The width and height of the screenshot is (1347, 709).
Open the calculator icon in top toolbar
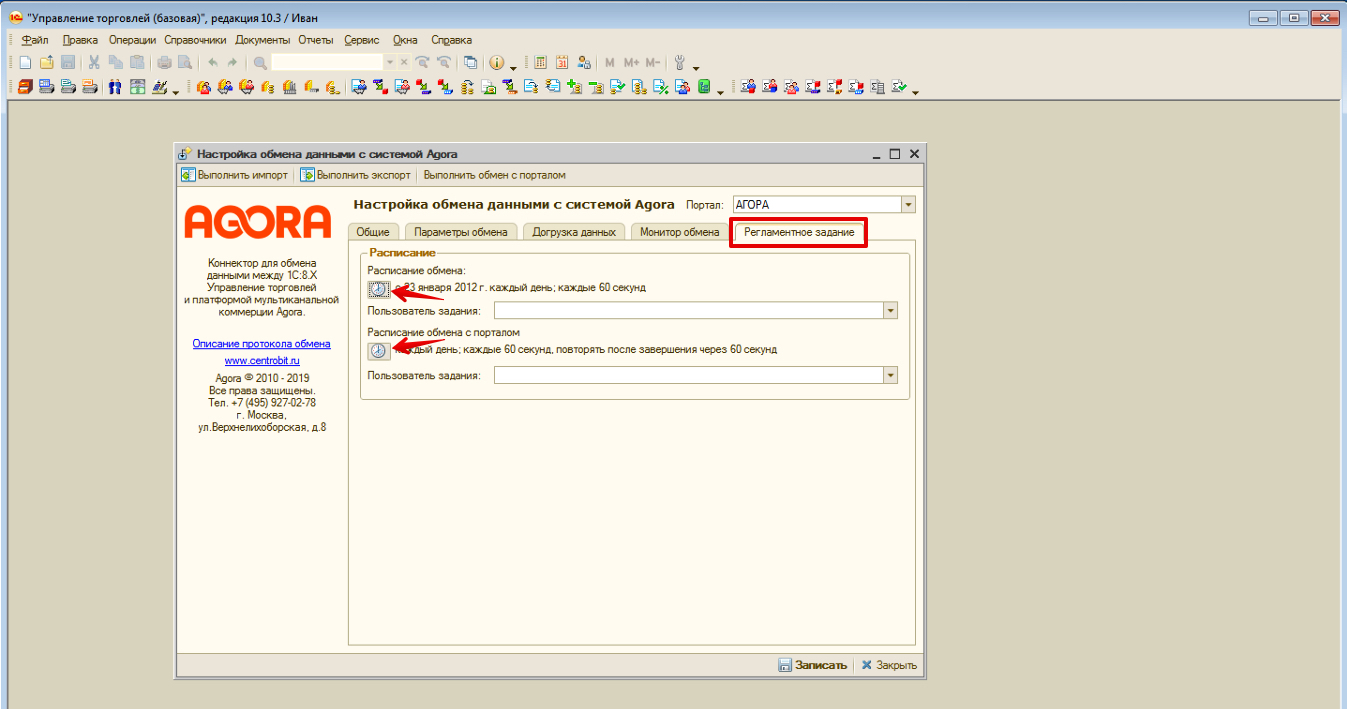point(540,62)
